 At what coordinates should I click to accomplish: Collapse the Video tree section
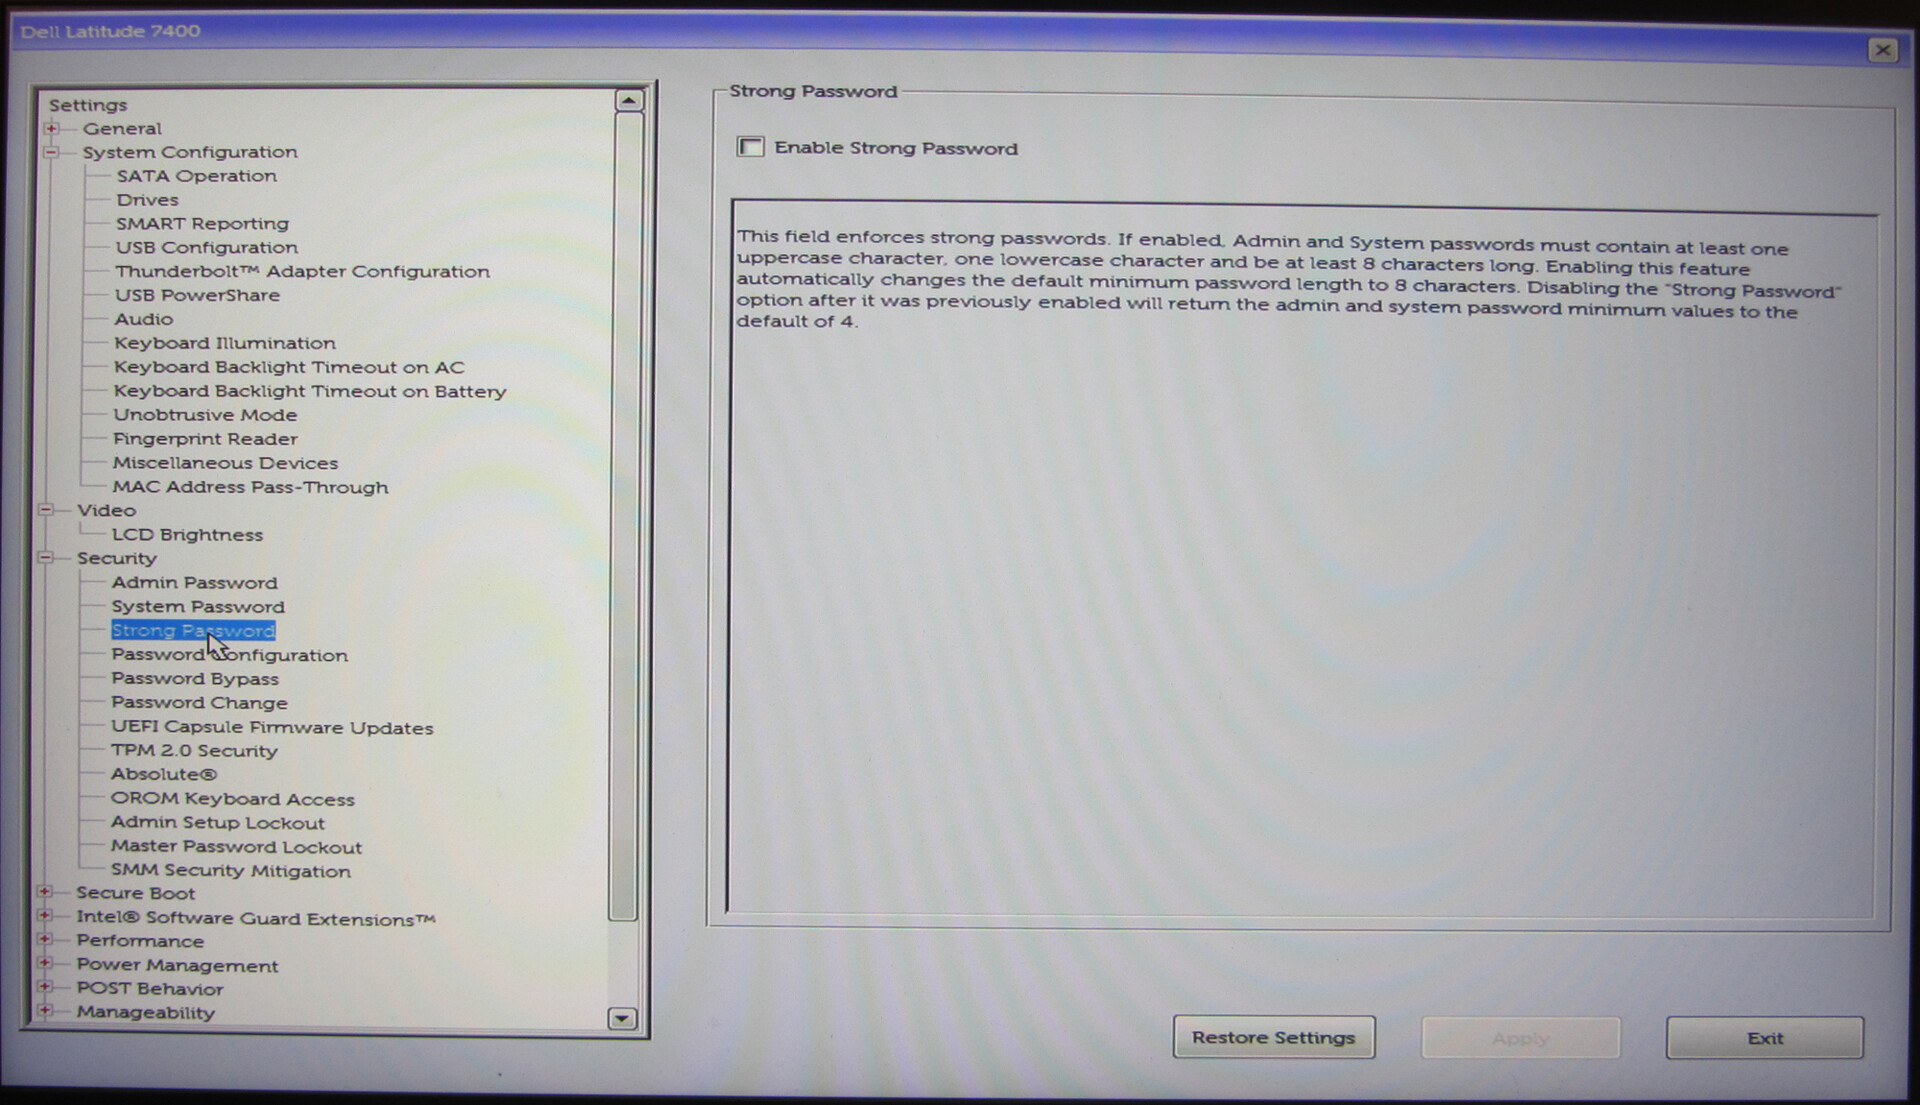[x=46, y=510]
